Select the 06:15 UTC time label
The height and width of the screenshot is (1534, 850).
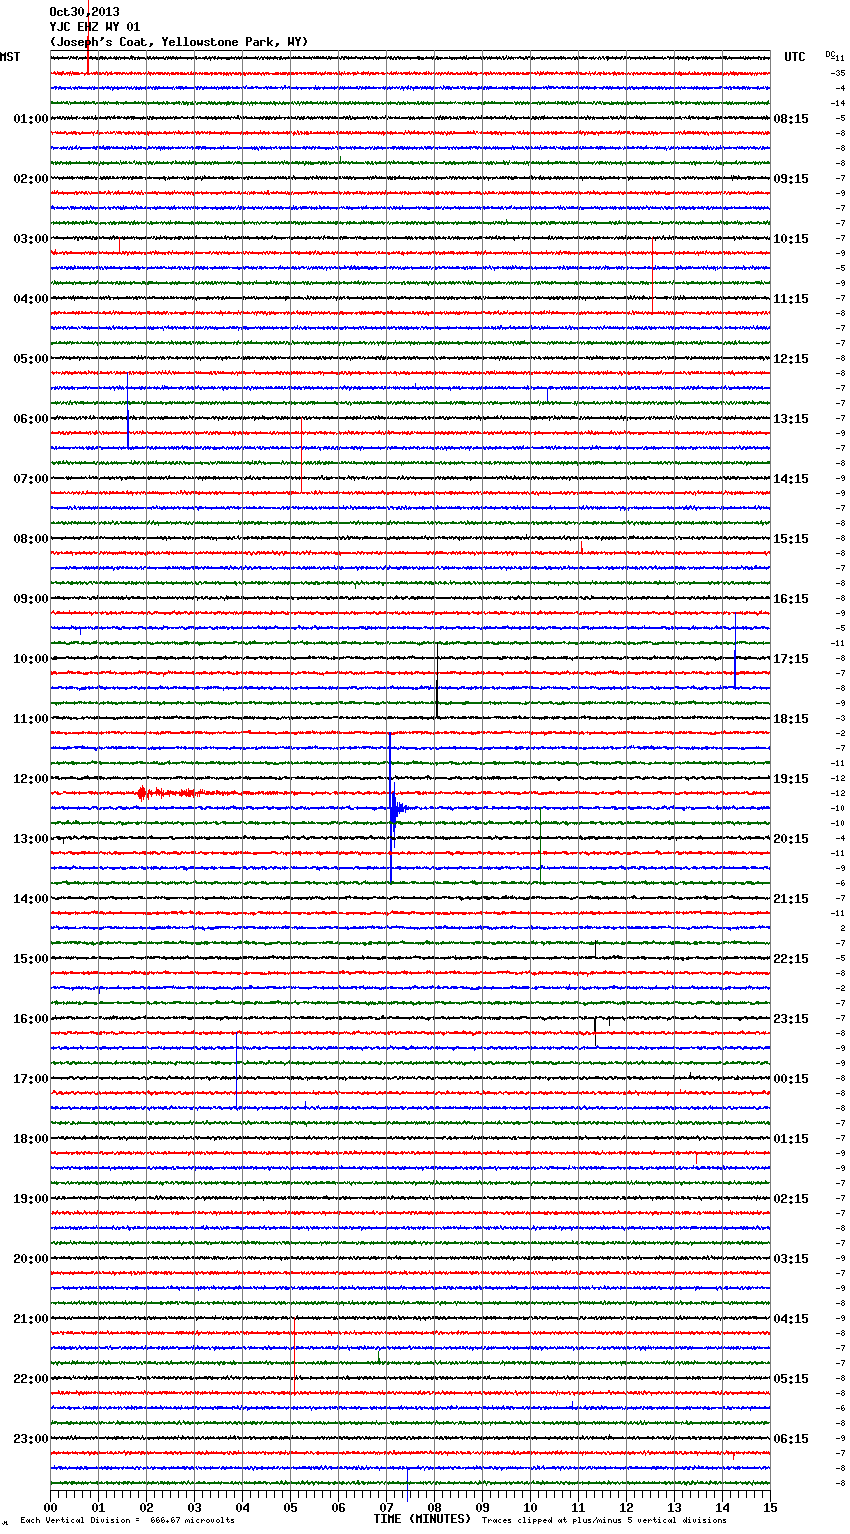[791, 1439]
